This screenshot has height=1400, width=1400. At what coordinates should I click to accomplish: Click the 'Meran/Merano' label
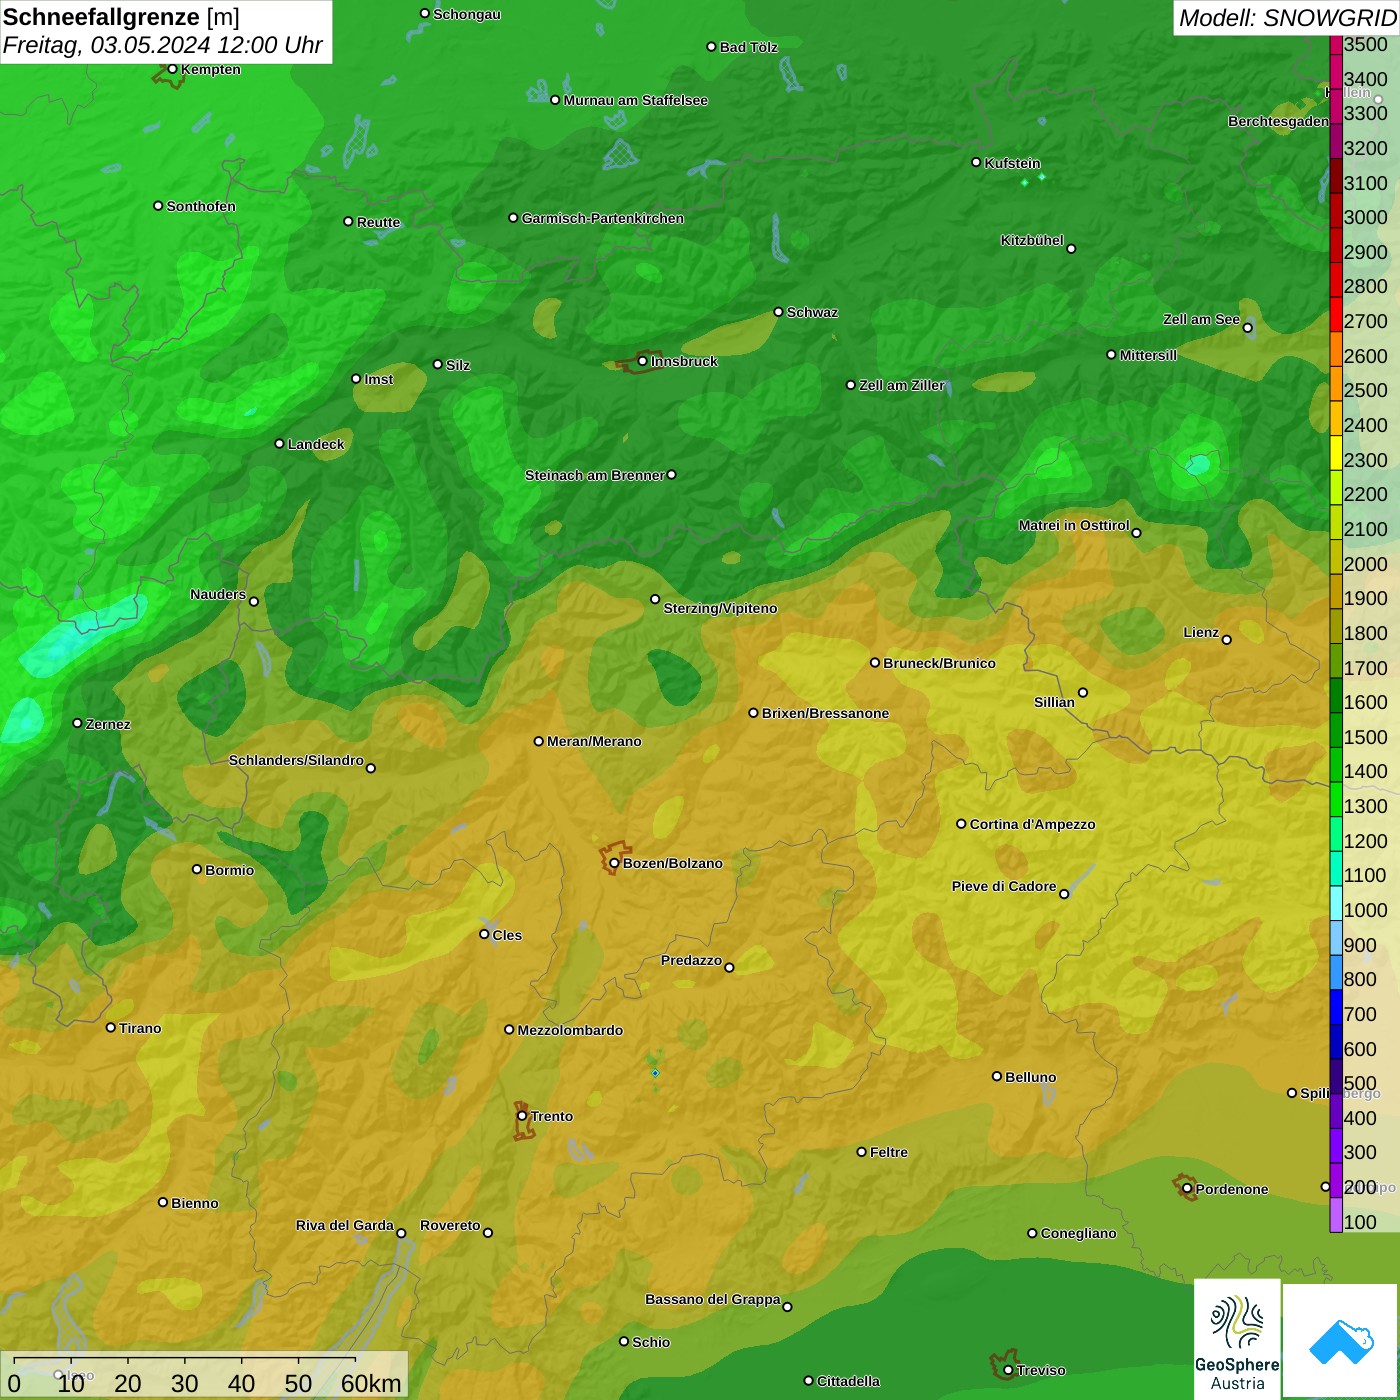point(594,741)
